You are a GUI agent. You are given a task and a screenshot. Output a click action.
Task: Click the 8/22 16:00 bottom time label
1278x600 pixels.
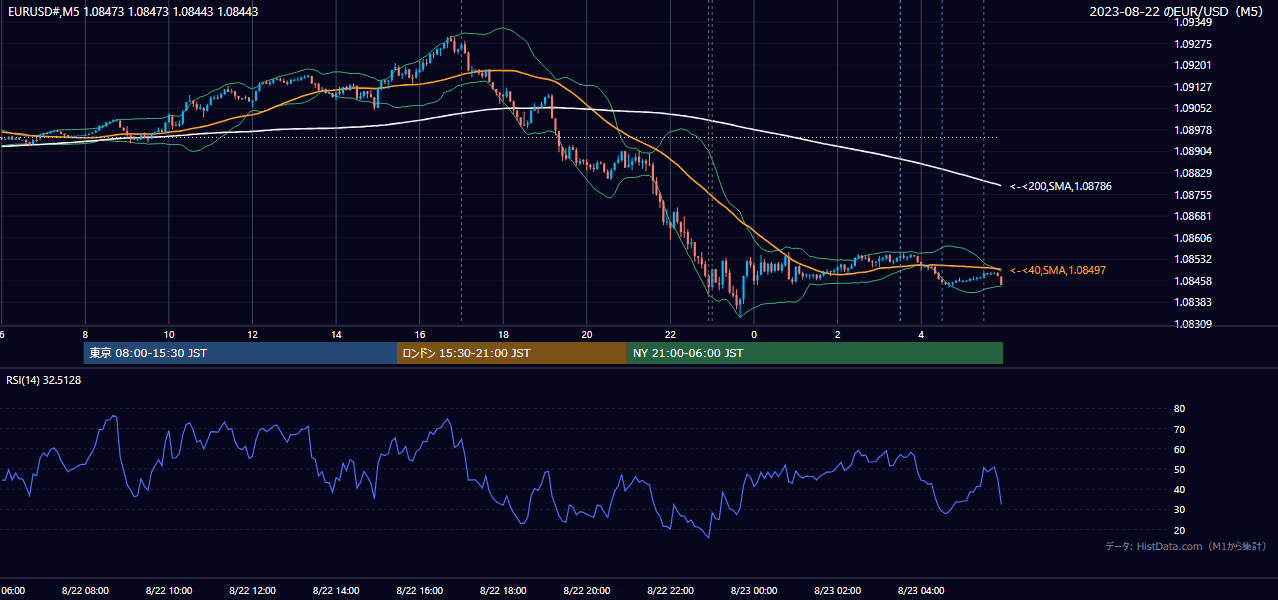tap(420, 591)
